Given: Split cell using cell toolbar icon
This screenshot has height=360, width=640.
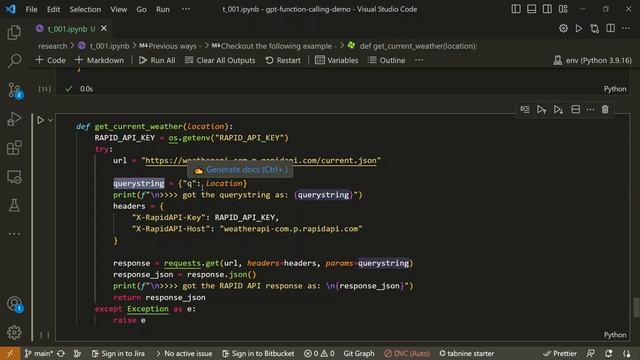Looking at the screenshot, I should pyautogui.click(x=576, y=109).
